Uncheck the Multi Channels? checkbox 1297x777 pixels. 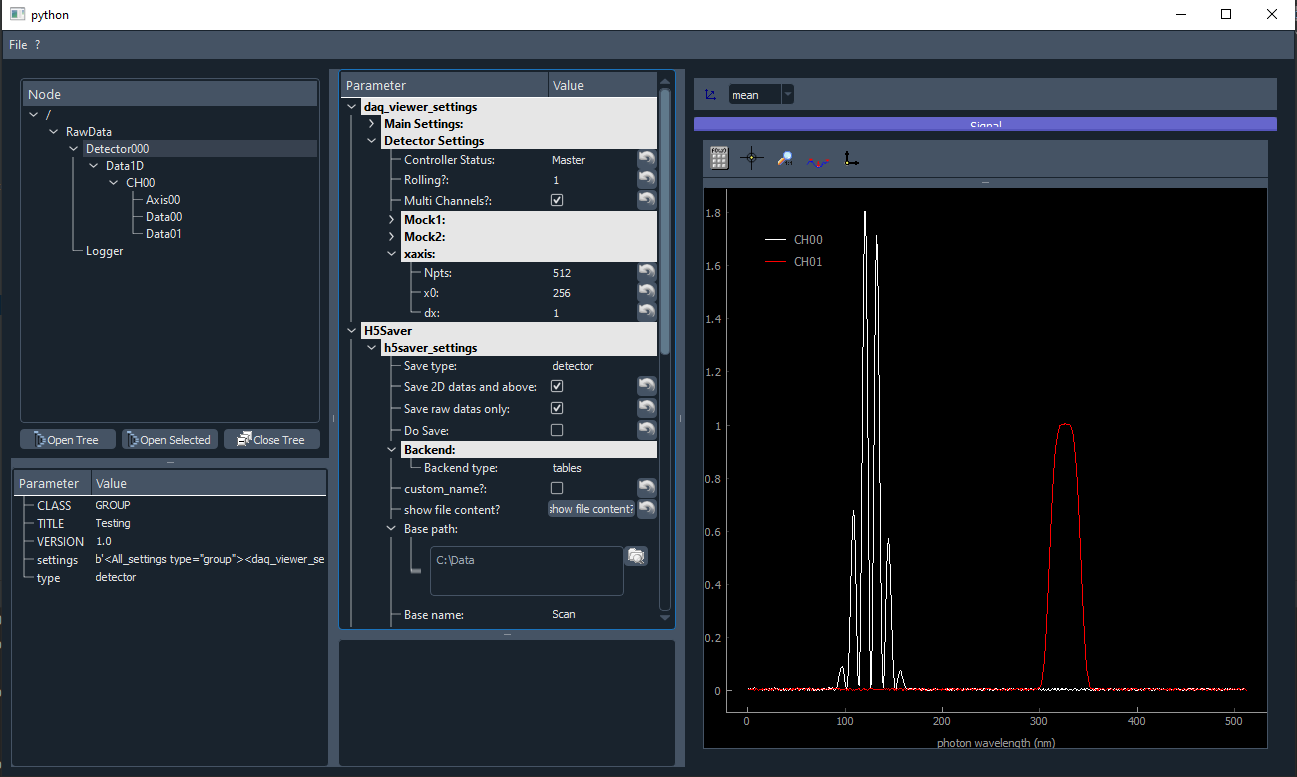[557, 200]
